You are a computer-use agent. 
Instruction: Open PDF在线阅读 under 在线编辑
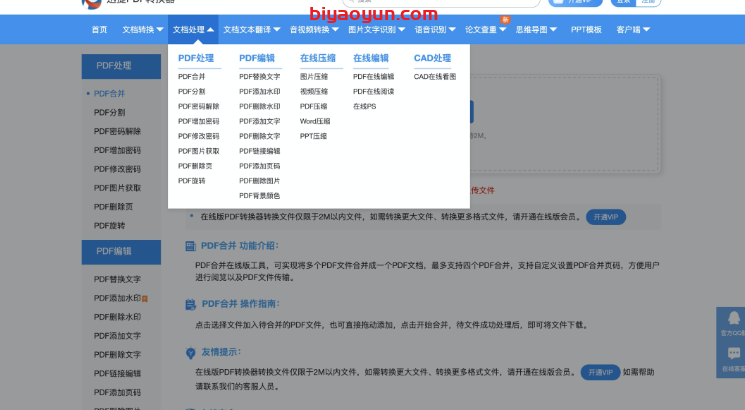click(x=373, y=91)
